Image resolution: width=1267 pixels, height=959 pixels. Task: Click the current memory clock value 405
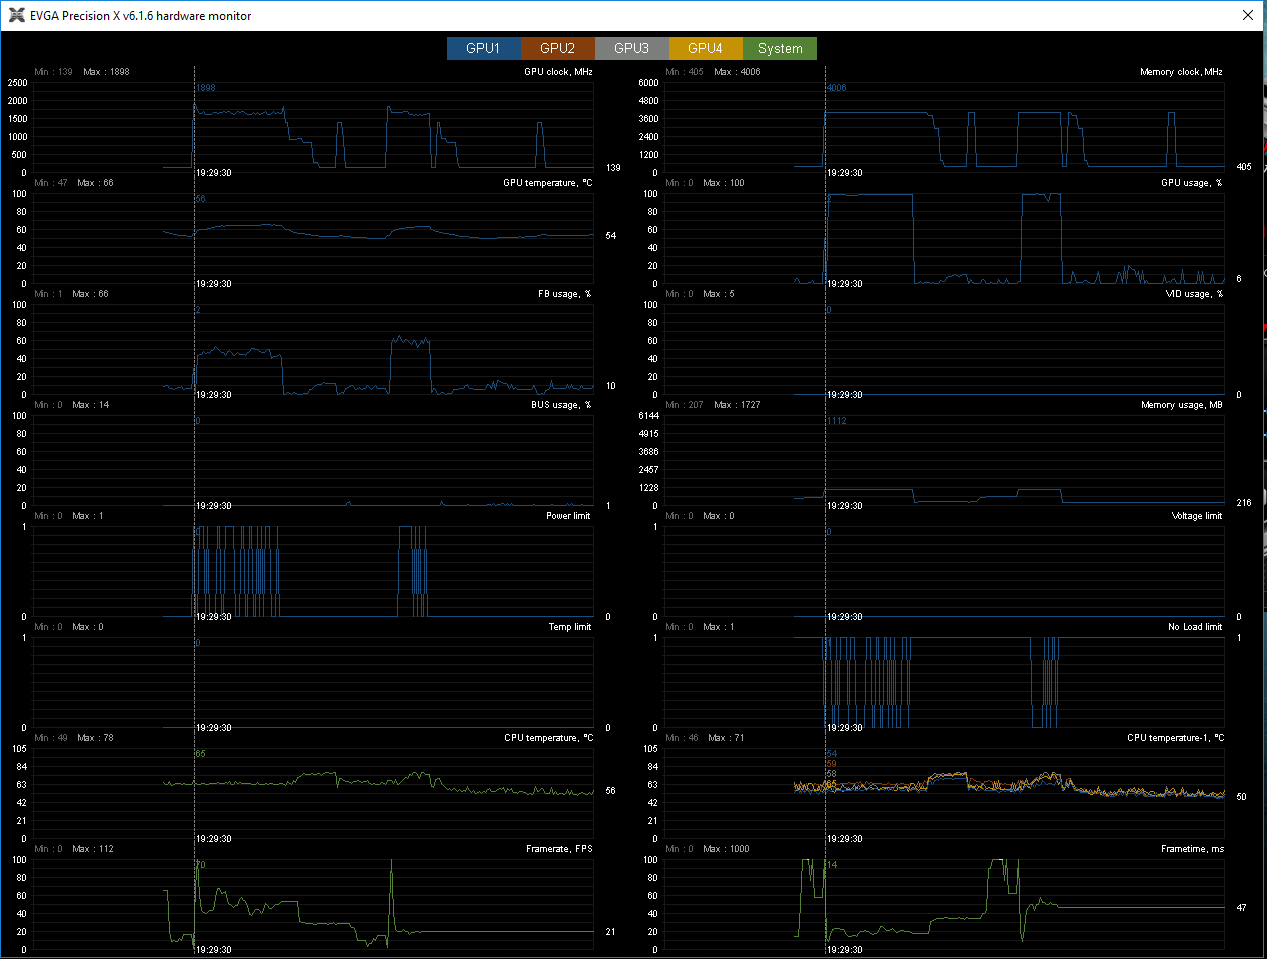click(1244, 167)
